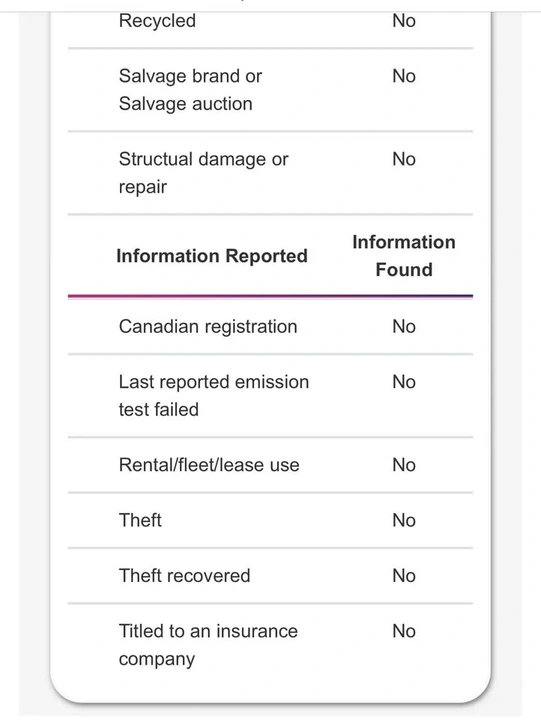Click the Recycled row label
Screen dimensions: 541x720
pyautogui.click(x=157, y=21)
